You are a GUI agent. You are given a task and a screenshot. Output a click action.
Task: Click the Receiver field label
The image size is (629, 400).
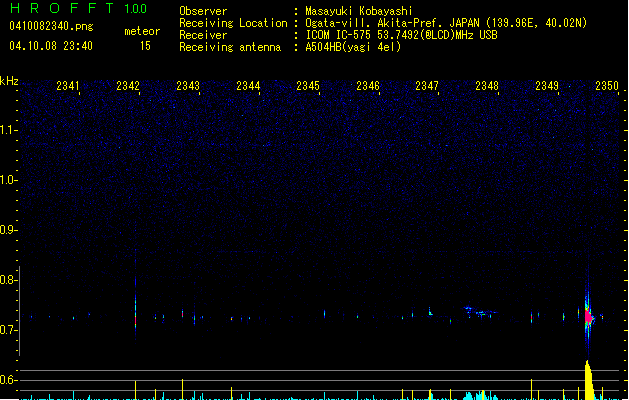click(x=203, y=35)
